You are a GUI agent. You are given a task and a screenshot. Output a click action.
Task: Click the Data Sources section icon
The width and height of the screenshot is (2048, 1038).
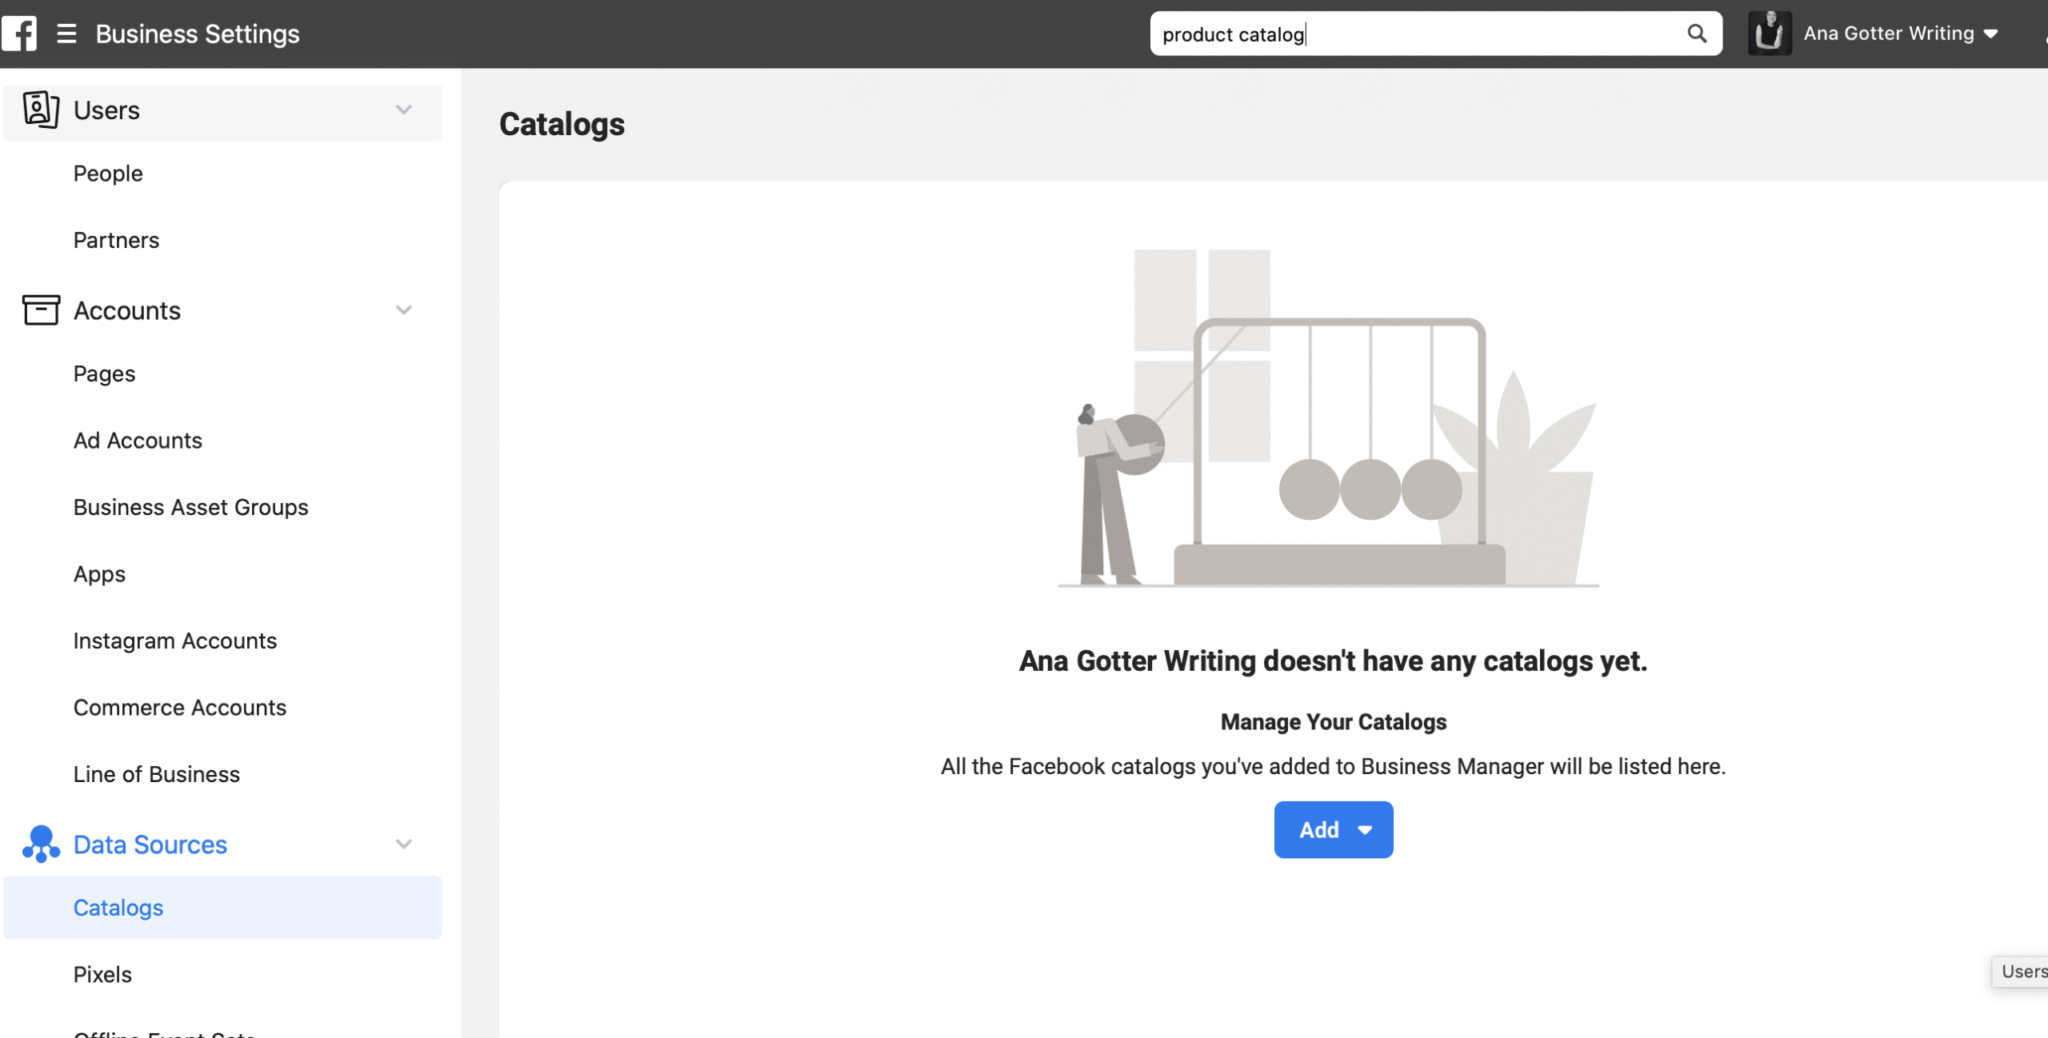pos(41,844)
